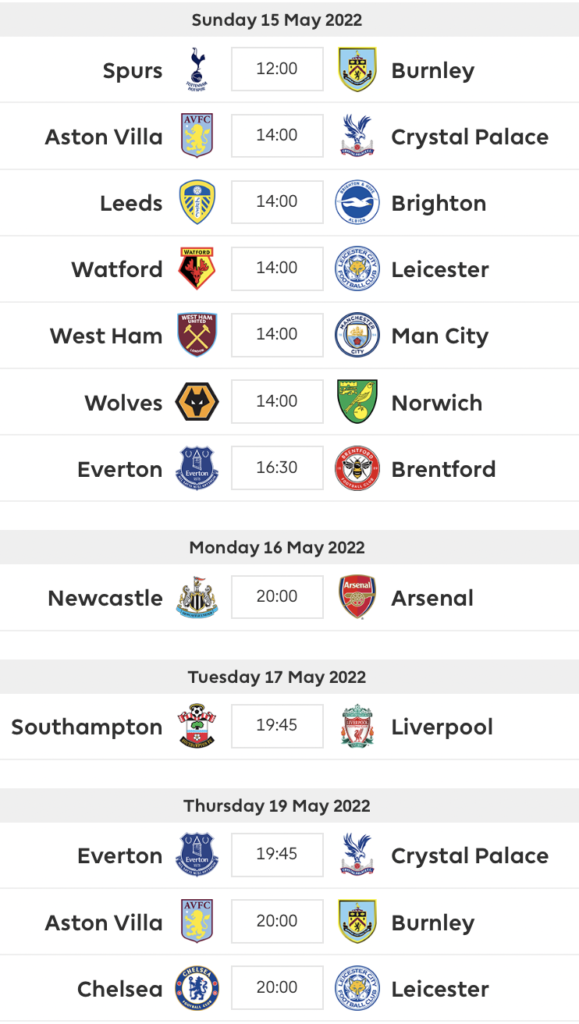This screenshot has height=1024, width=579.
Task: Select the Arsenal cannon badge
Action: point(358,597)
